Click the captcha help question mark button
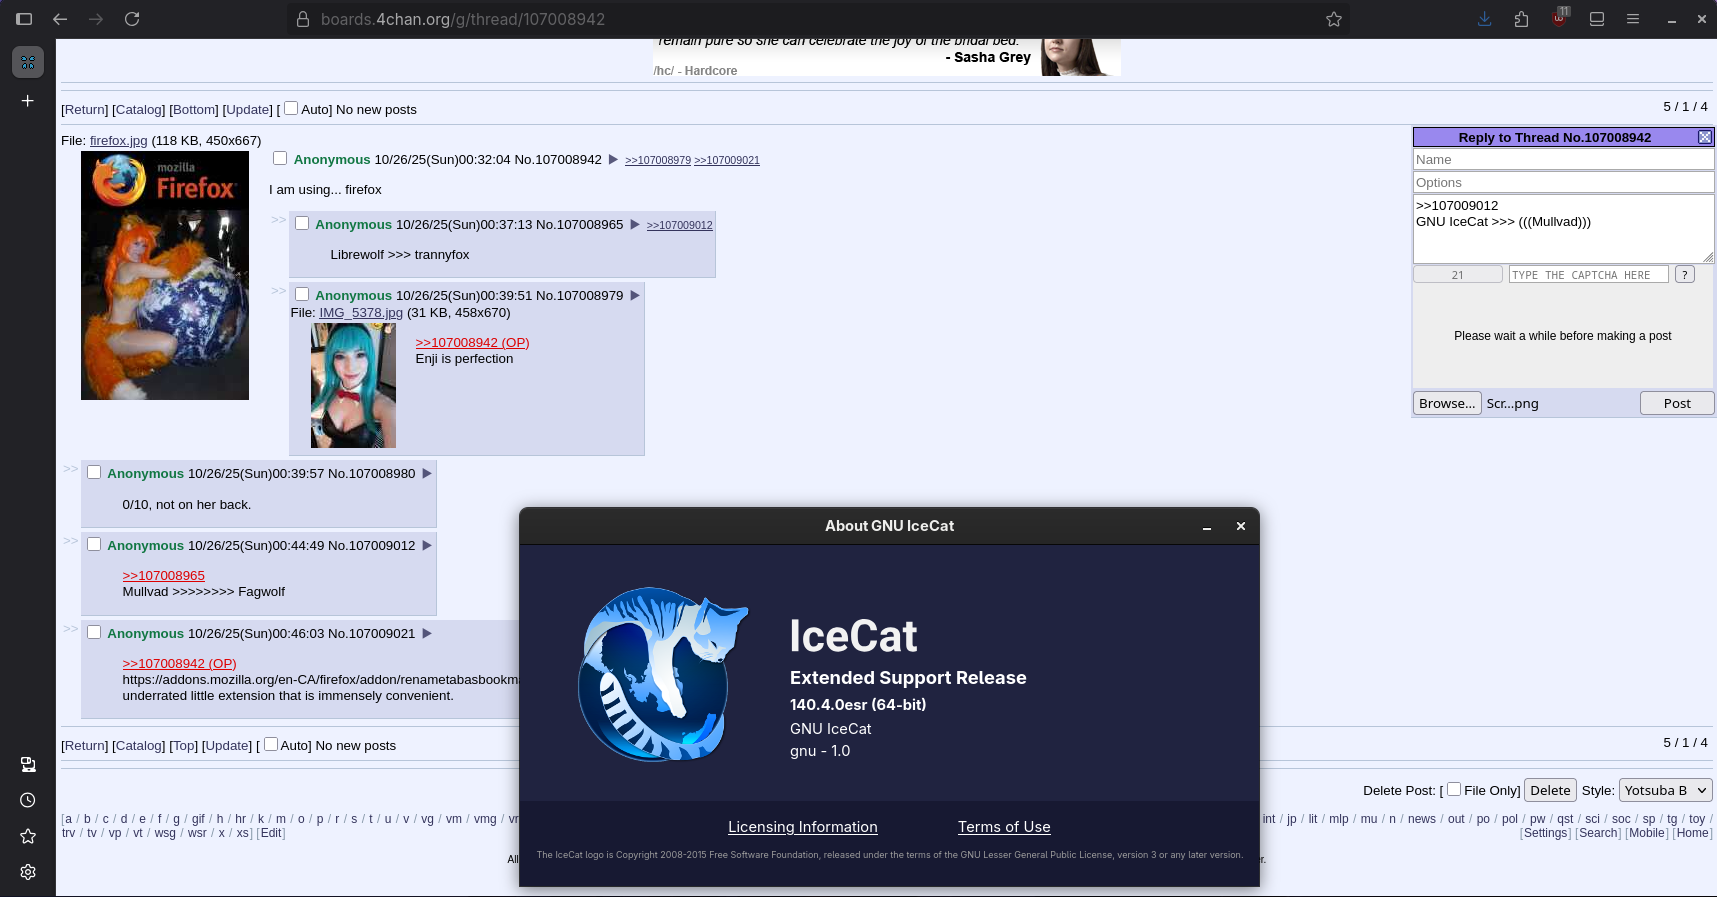Screen dimensions: 1717x897 click(1685, 274)
